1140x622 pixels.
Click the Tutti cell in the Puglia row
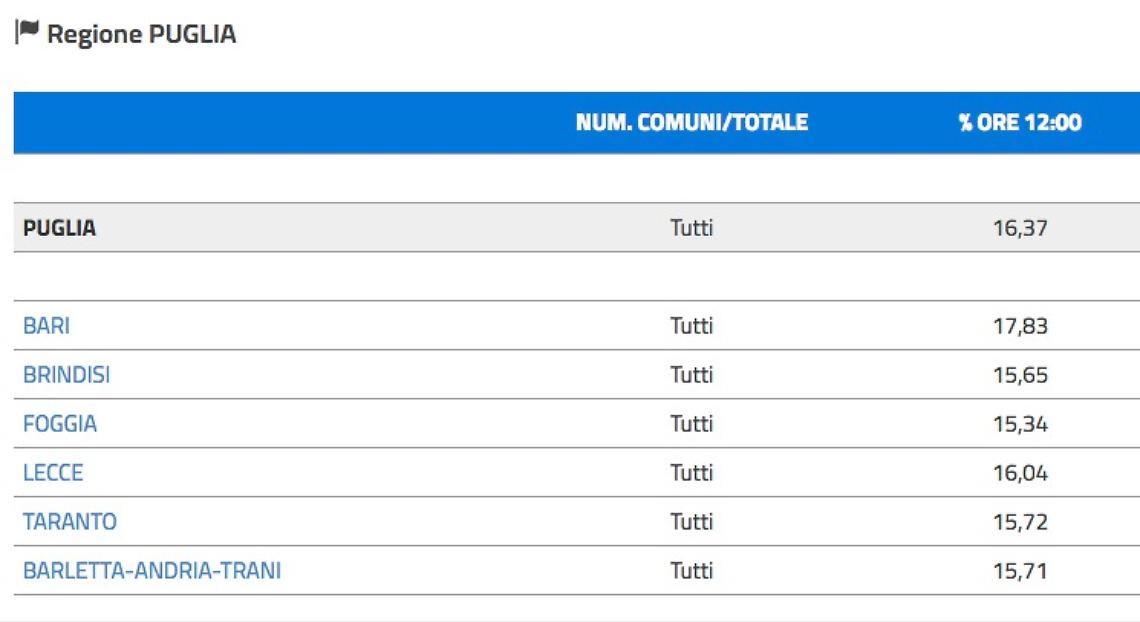click(691, 228)
